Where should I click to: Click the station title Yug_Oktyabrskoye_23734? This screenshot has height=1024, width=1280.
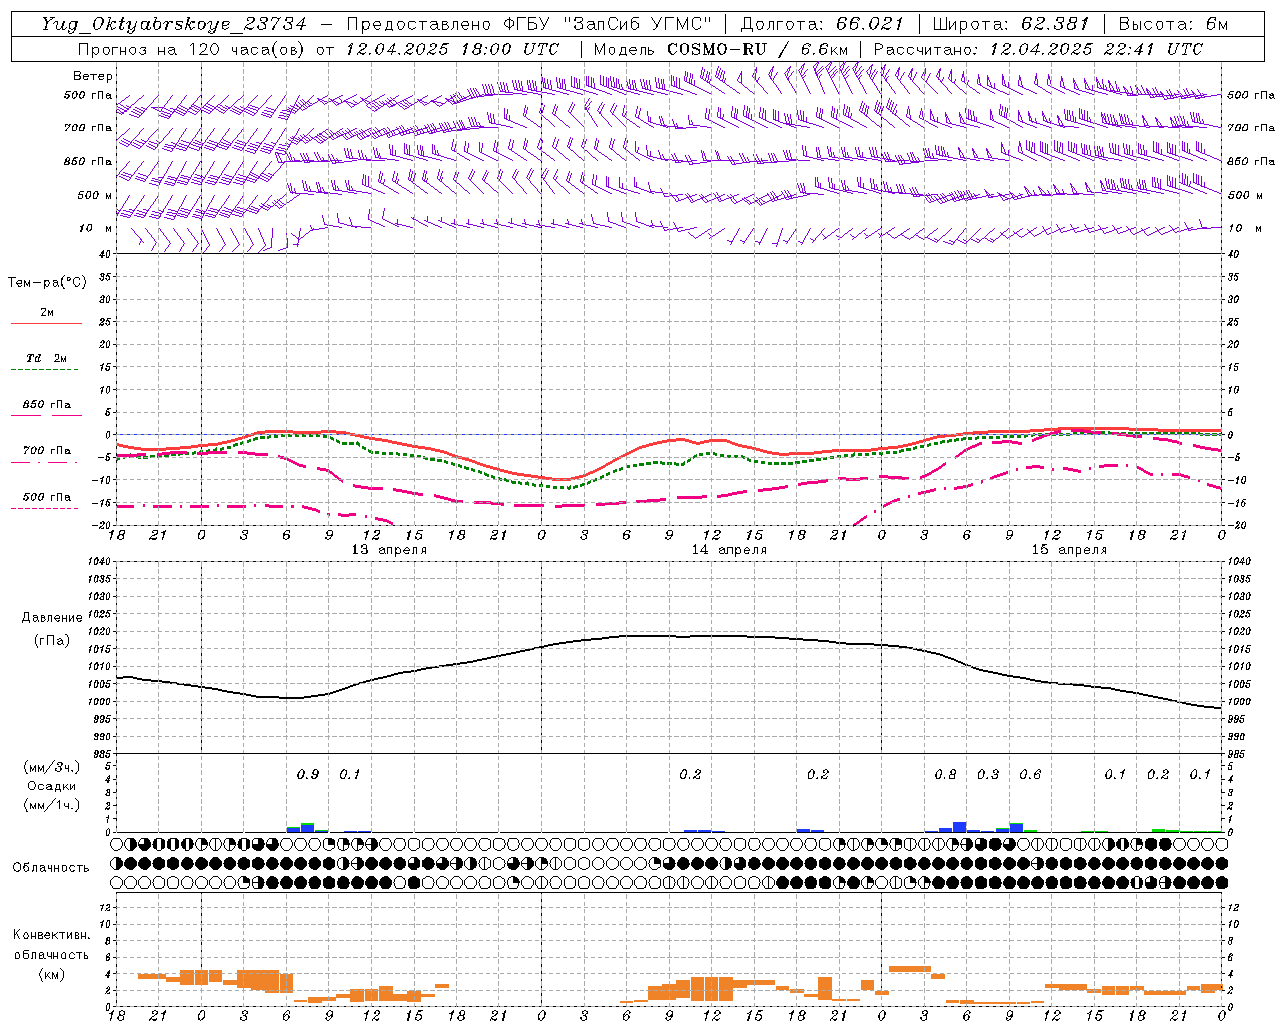[x=174, y=24]
